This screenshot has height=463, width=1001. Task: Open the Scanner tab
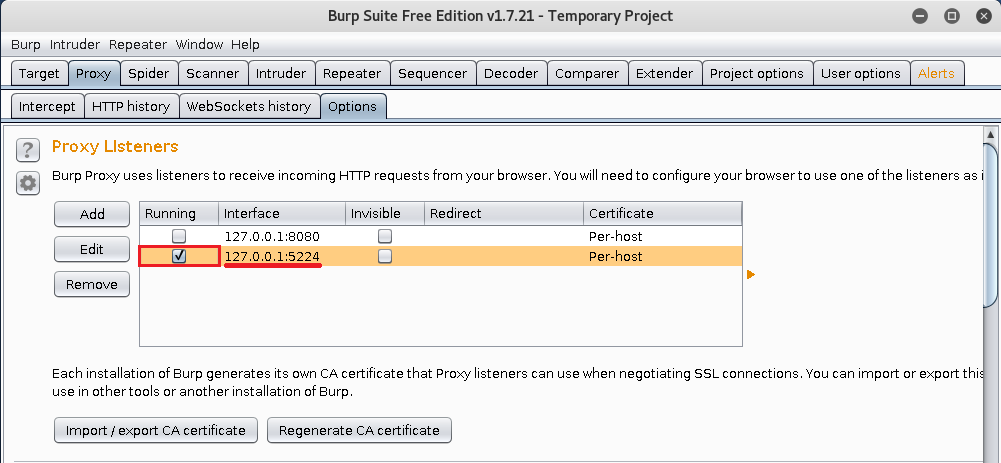pyautogui.click(x=213, y=73)
